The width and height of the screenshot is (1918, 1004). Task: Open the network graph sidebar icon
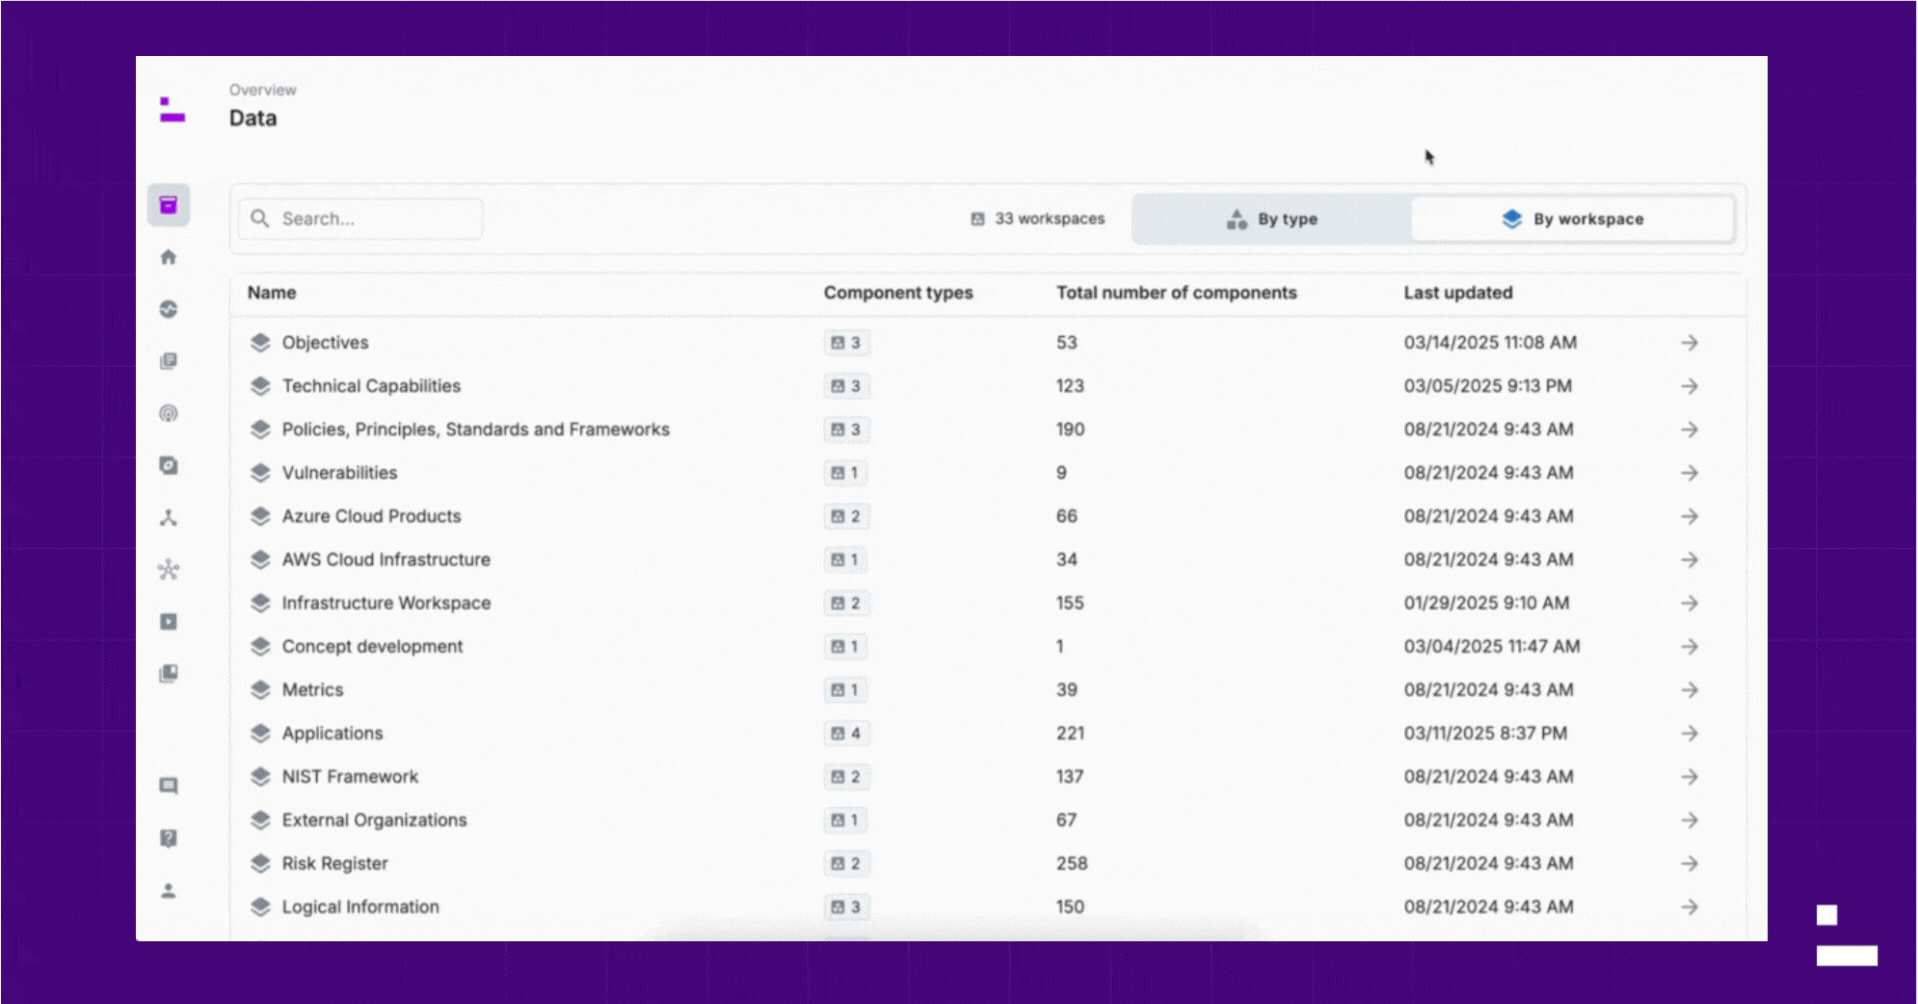tap(169, 570)
